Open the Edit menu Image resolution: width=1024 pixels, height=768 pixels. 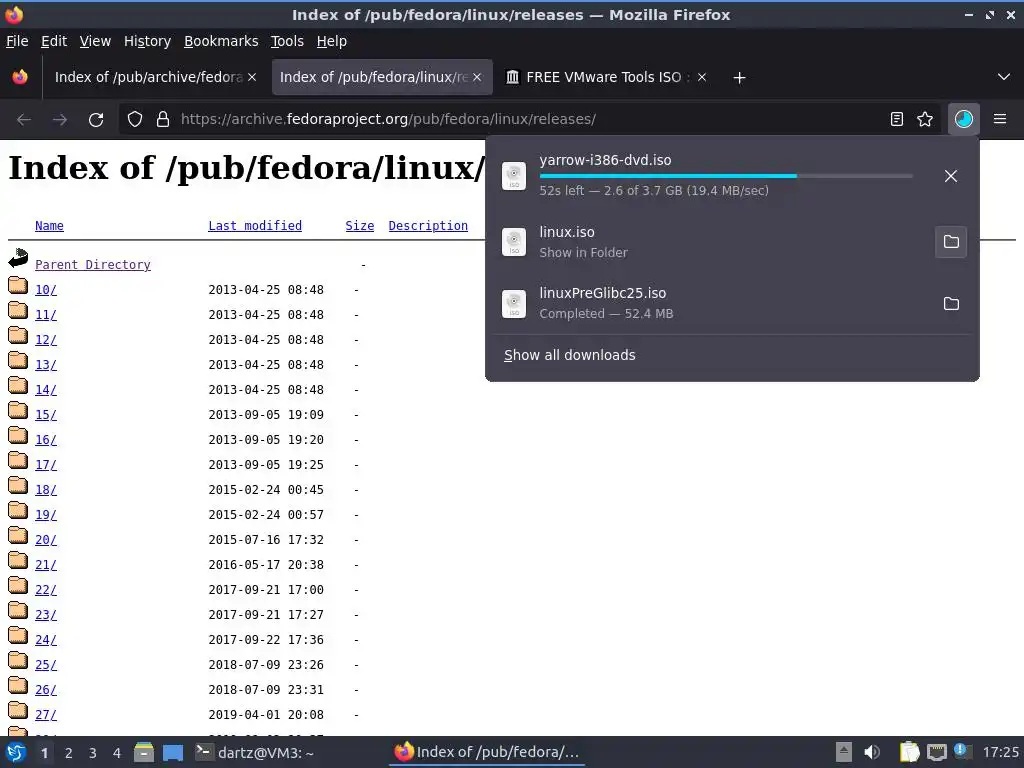54,41
